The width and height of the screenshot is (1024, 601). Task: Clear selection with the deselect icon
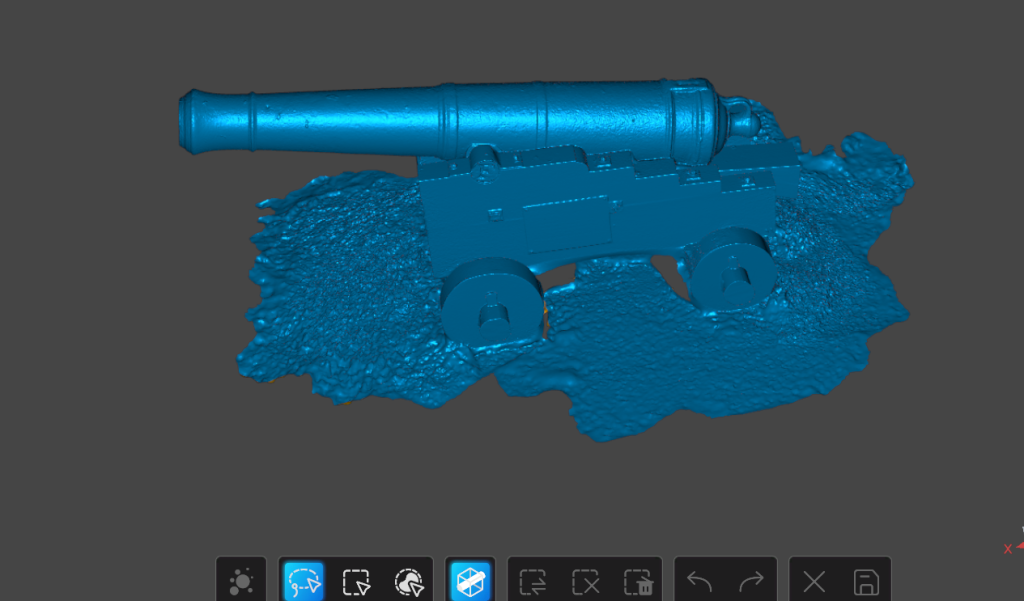[x=585, y=581]
